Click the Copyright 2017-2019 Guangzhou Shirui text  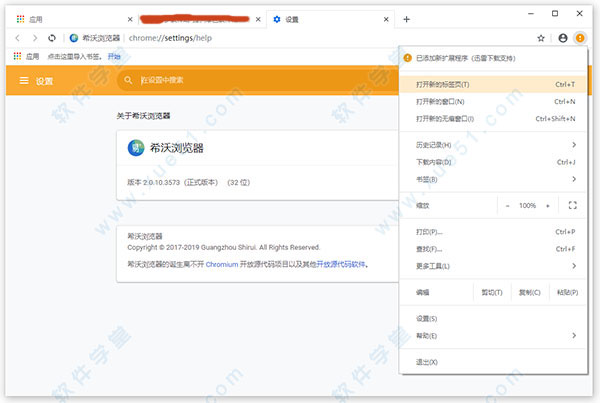223,247
